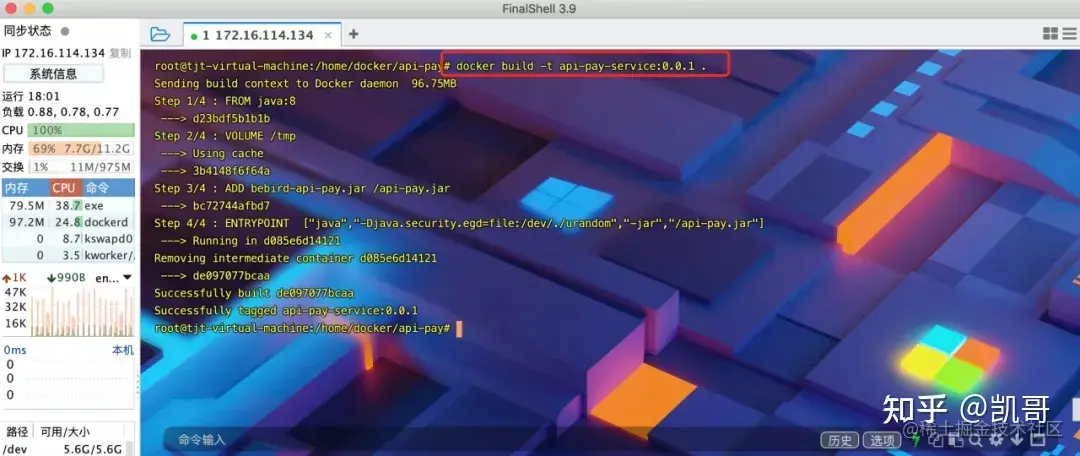Select the dockerd process row
This screenshot has height=456, width=1080.
(68, 222)
